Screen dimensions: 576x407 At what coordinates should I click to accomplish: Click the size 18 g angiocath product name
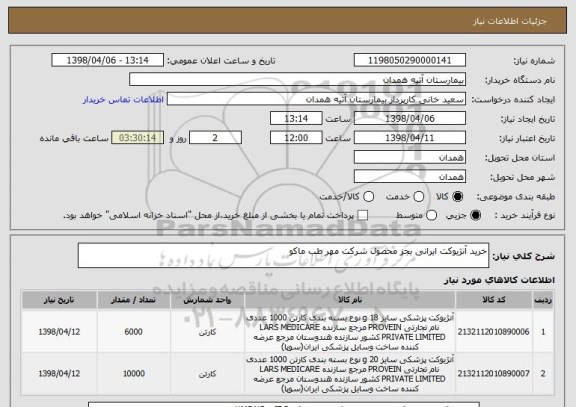tap(350, 332)
